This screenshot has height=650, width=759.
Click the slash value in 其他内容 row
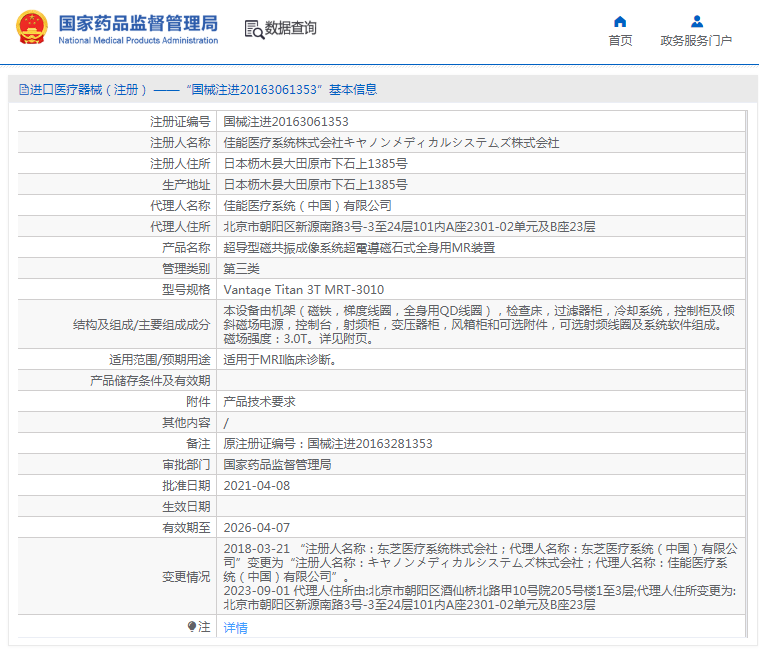[226, 423]
